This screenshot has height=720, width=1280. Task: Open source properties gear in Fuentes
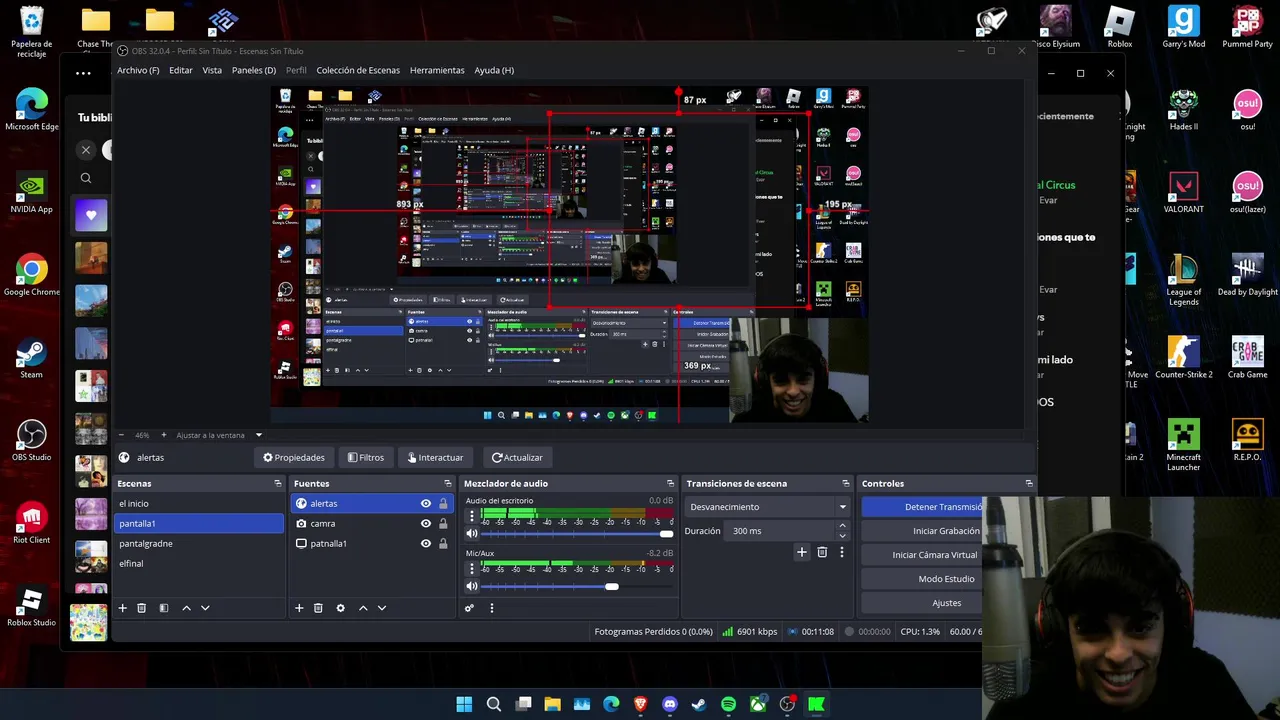[x=341, y=608]
